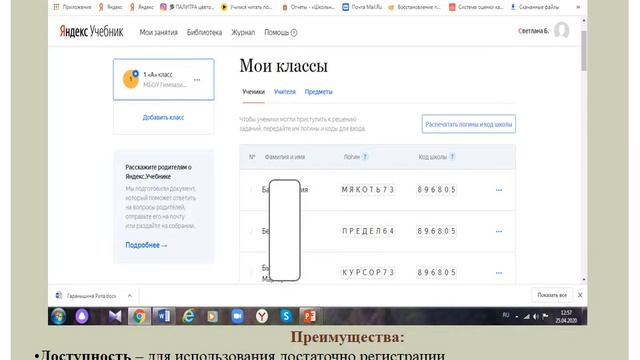This screenshot has width=640, height=360.
Task: Select the login ПРЕДЕЛ64
Action: (368, 231)
